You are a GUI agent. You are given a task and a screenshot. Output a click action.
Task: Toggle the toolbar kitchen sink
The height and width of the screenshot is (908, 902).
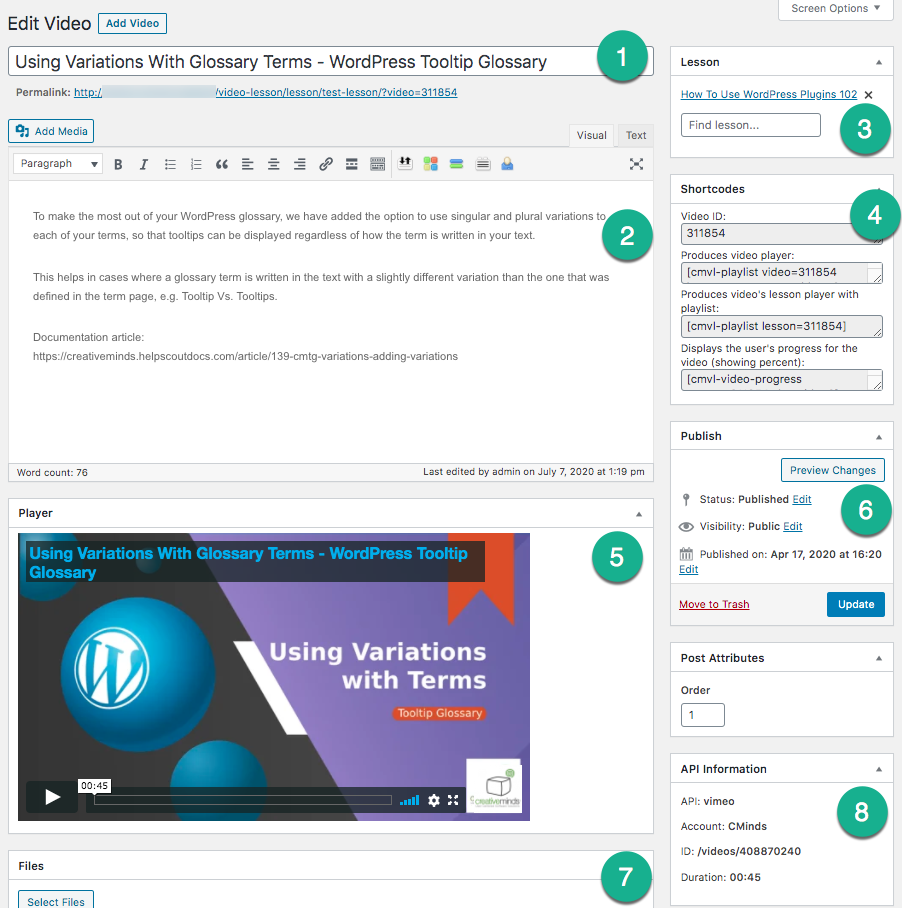tap(377, 164)
